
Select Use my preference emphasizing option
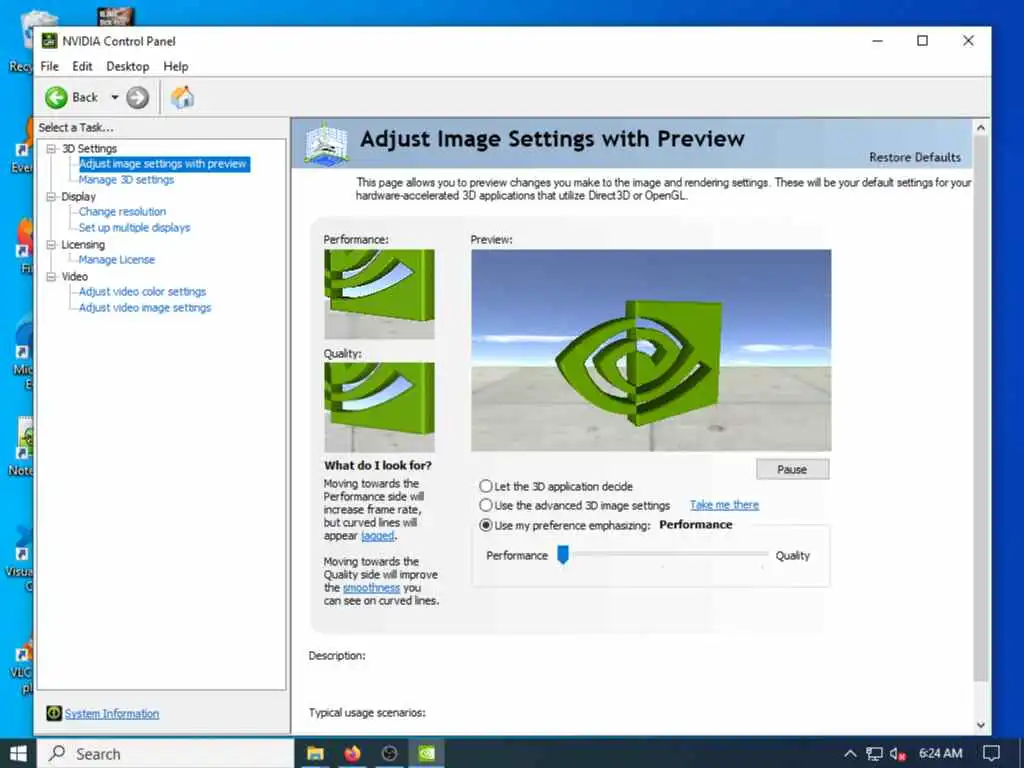pyautogui.click(x=486, y=524)
